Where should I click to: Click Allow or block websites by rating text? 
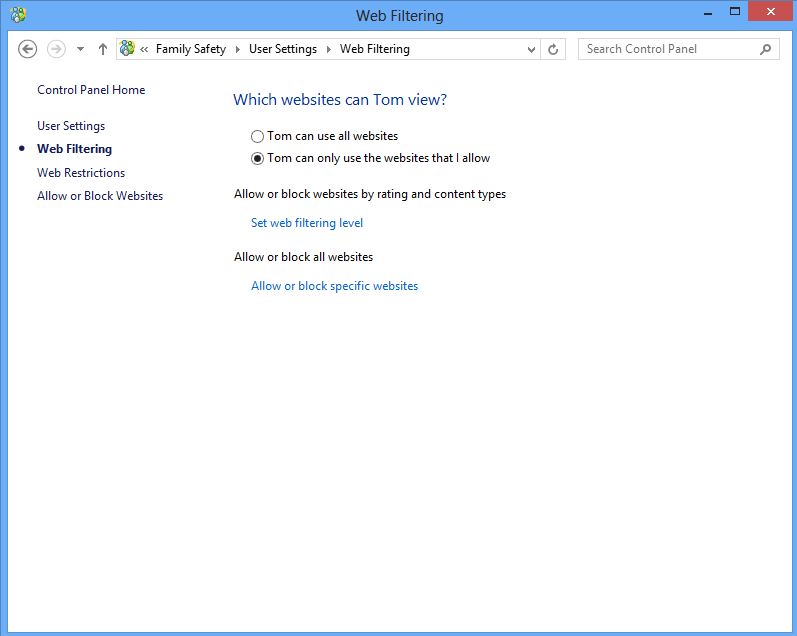pos(370,194)
